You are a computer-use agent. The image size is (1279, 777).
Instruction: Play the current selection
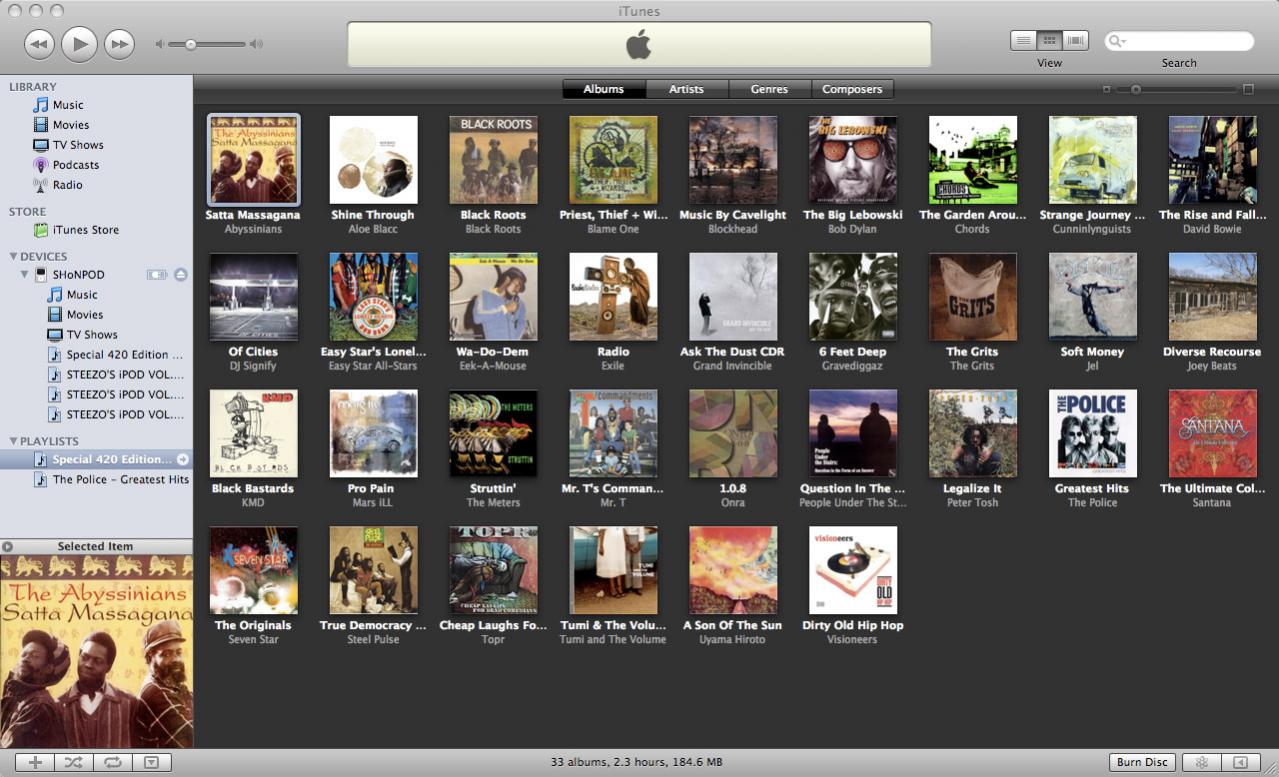[79, 43]
